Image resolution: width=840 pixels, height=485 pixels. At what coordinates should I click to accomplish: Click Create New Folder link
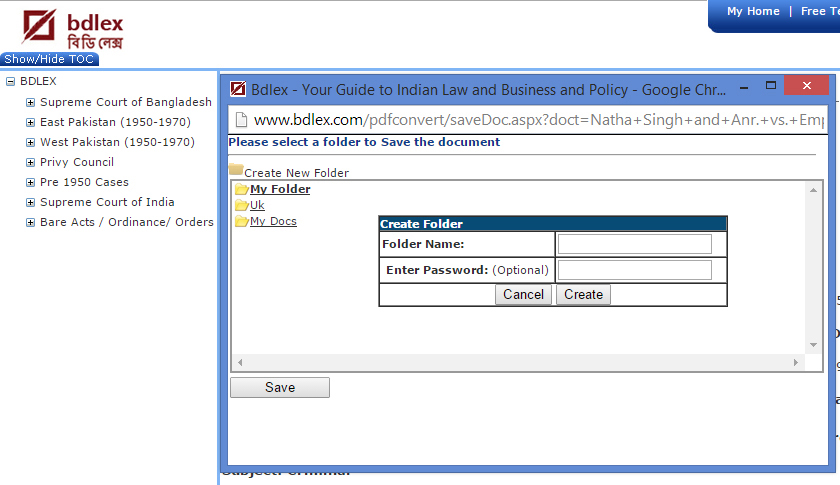click(296, 173)
